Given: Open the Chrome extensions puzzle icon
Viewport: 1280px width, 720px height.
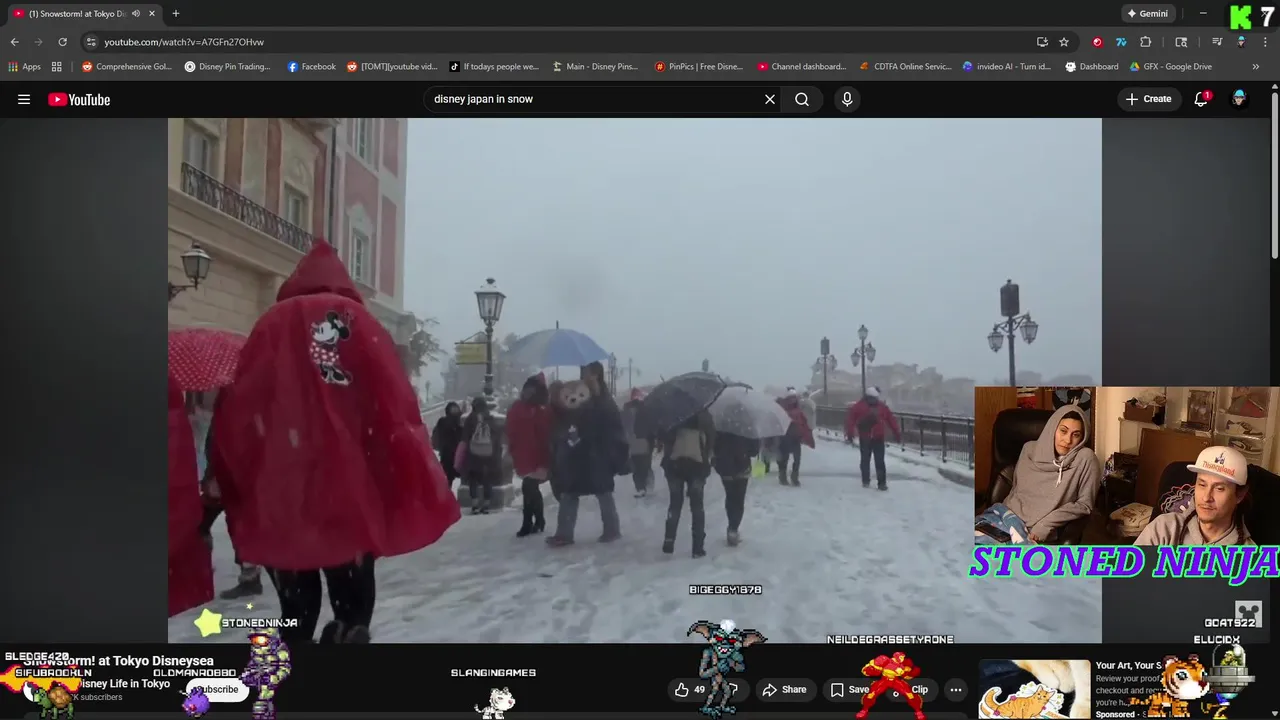Looking at the screenshot, I should (x=1146, y=42).
